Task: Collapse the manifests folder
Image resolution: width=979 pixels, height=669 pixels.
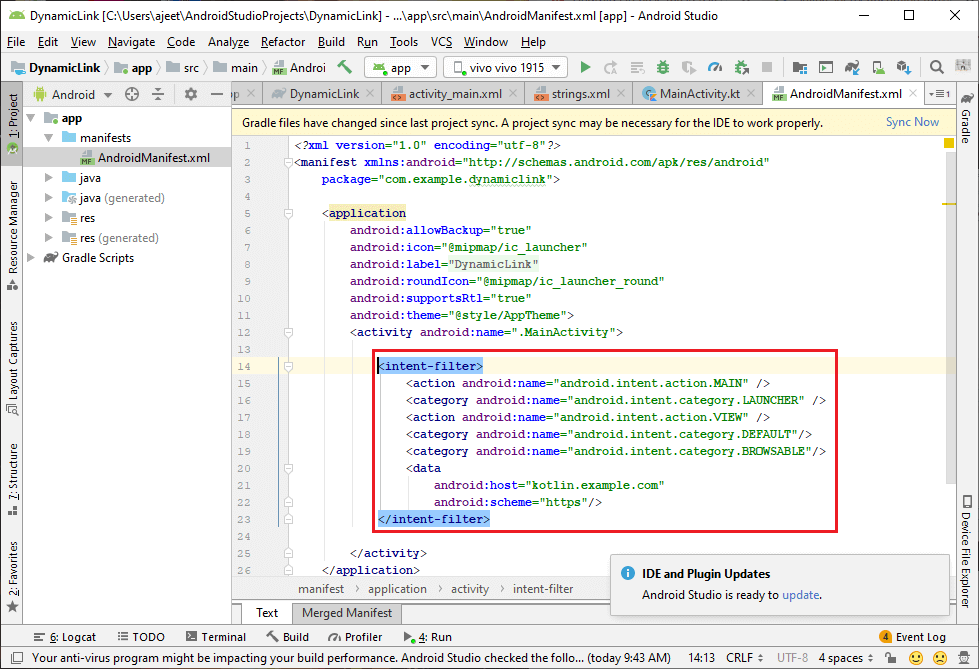Action: (x=49, y=137)
